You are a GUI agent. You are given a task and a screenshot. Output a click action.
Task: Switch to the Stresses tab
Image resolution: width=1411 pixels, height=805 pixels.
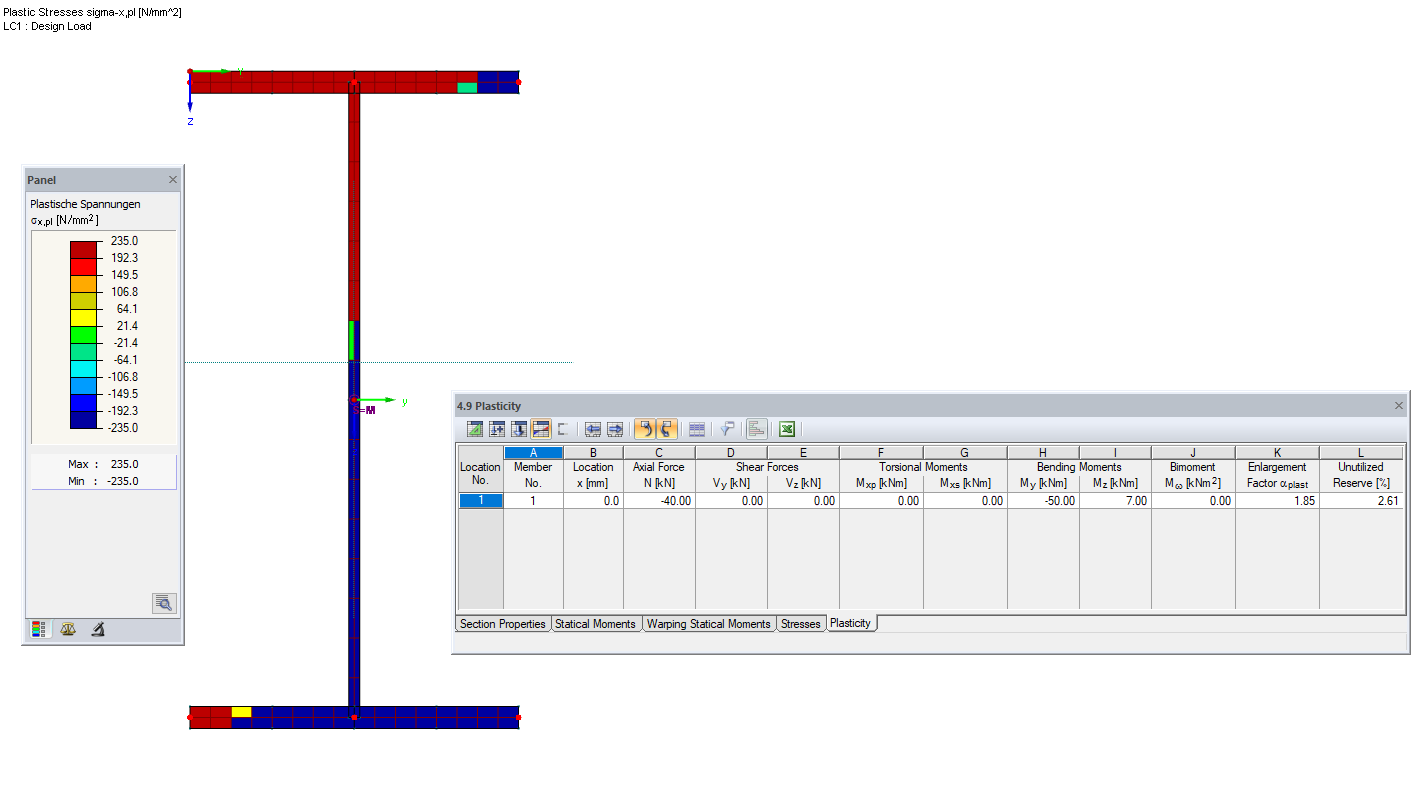(800, 624)
